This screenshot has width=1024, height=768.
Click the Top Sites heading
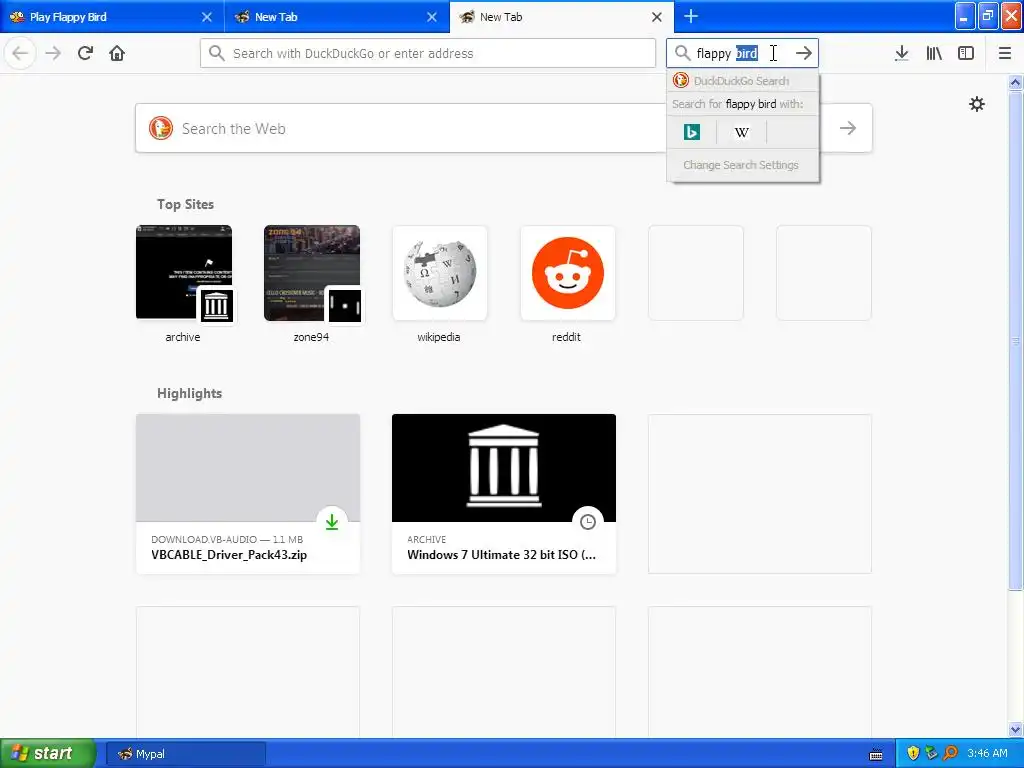pos(185,204)
